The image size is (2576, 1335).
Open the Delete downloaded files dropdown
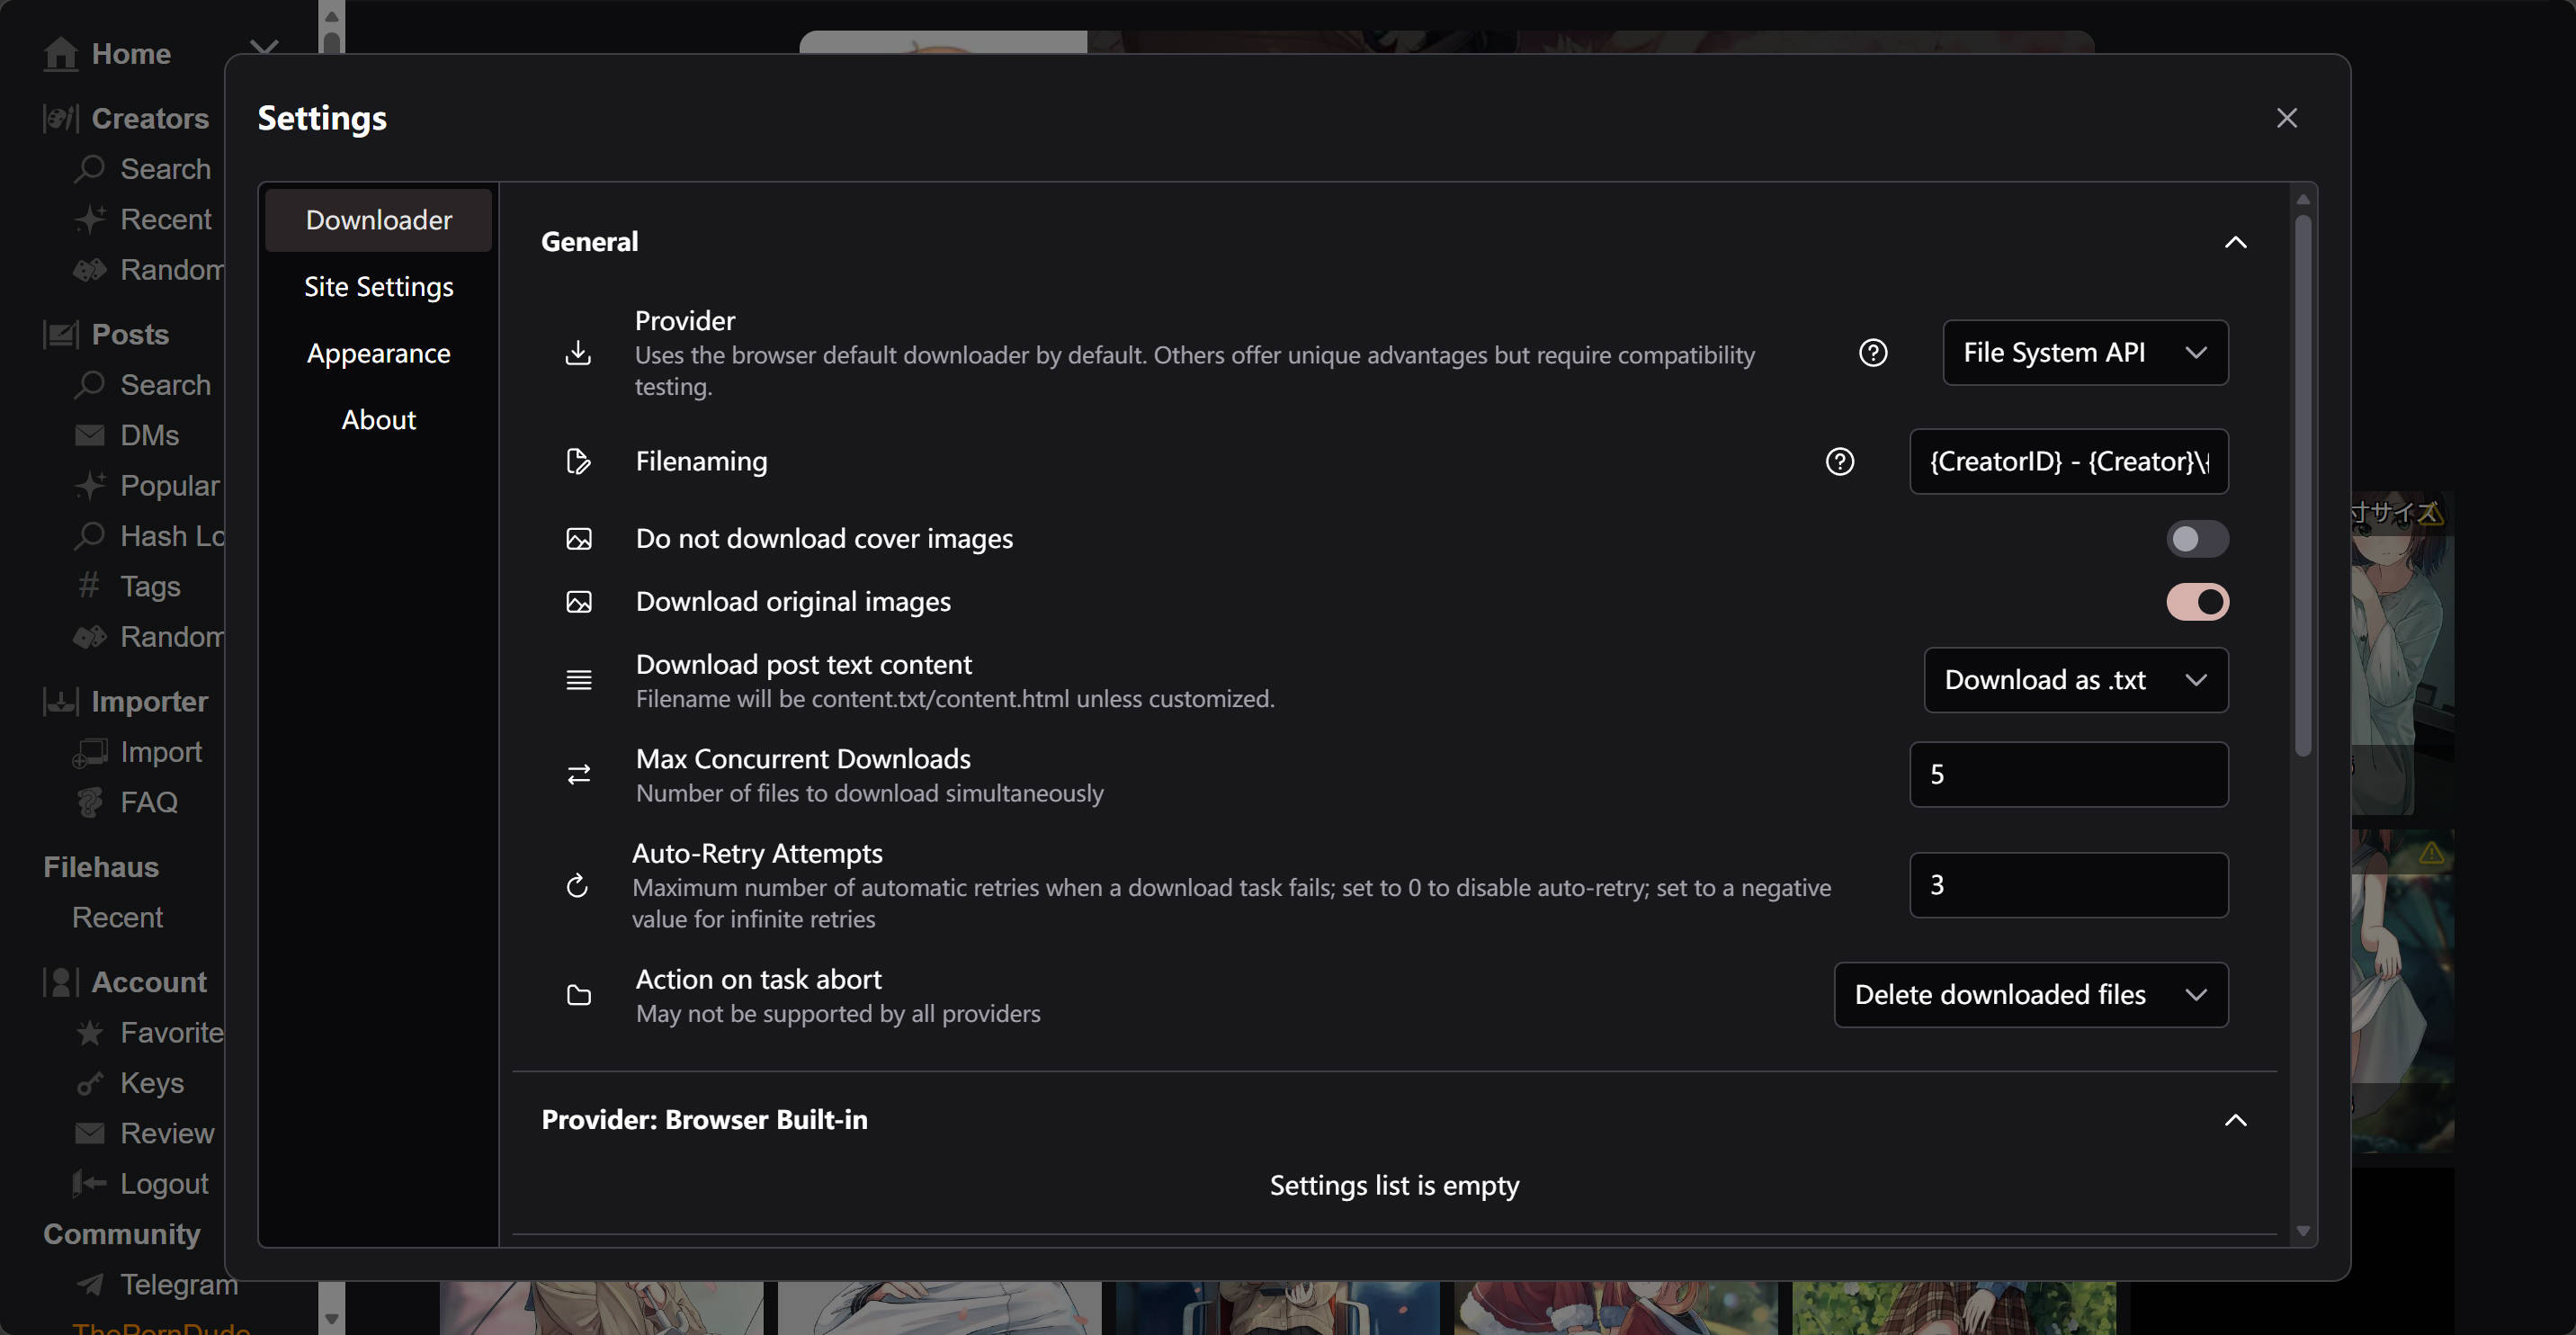(2031, 995)
